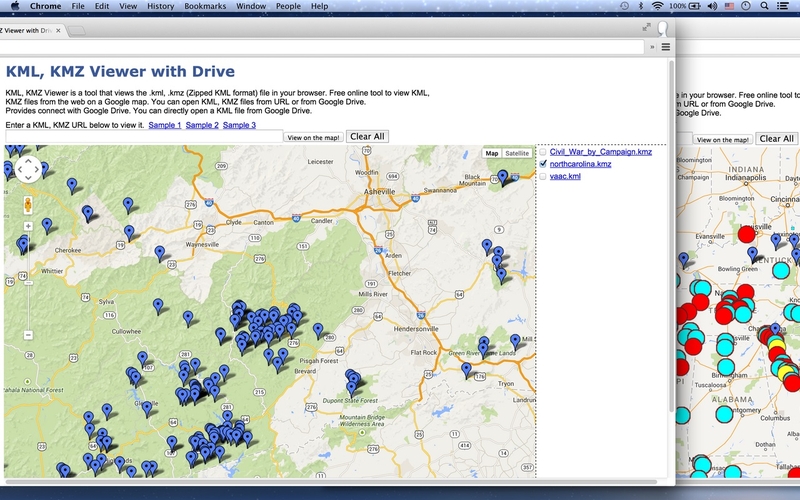Check the vaac.kml checkbox
This screenshot has width=800, height=500.
543,176
